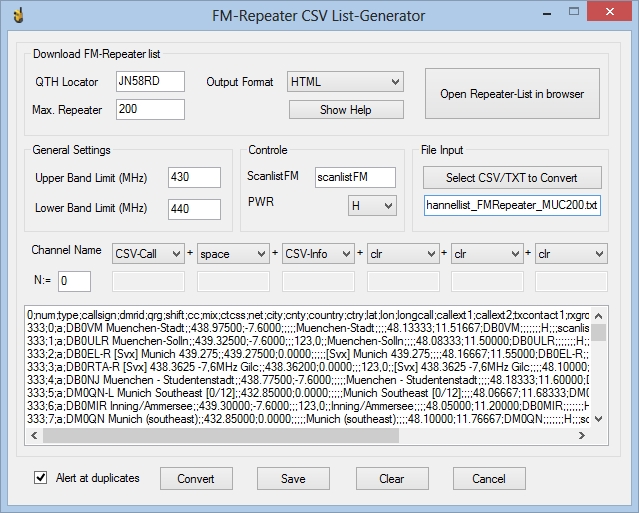Focus the N:= value field
The height and width of the screenshot is (513, 639).
[x=74, y=281]
